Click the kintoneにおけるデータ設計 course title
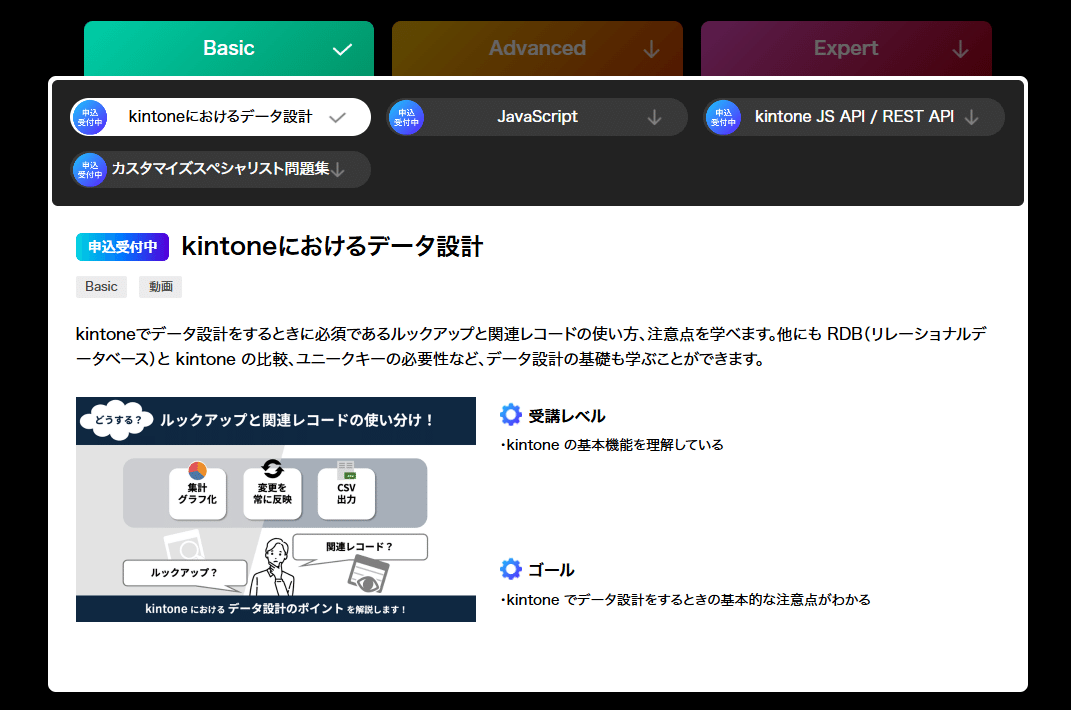1071x710 pixels. (331, 246)
